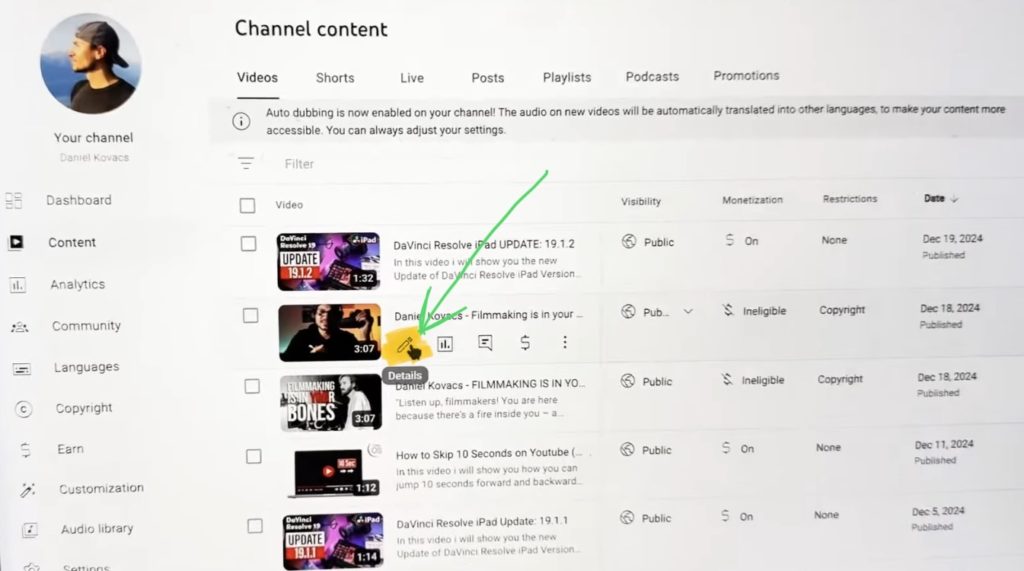Select checkbox for How to Skip 10 Seconds video
The height and width of the screenshot is (571, 1024).
[254, 456]
